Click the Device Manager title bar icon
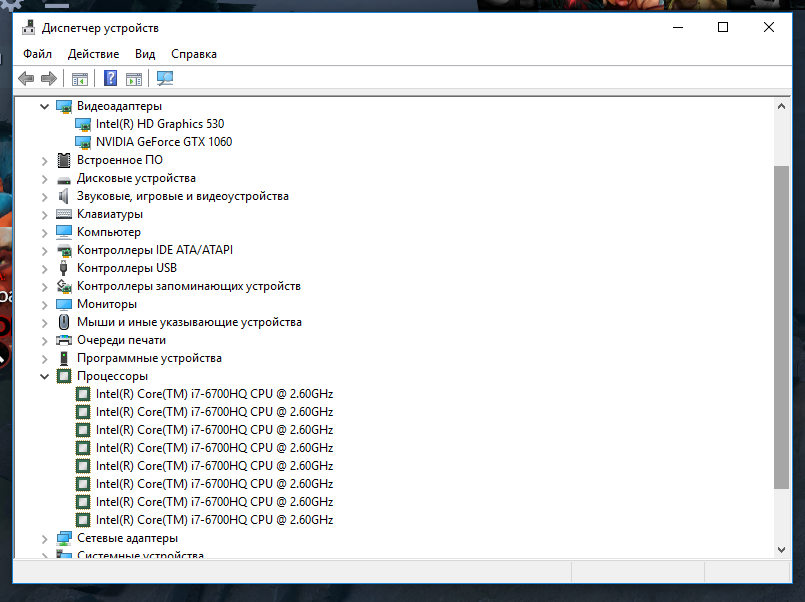This screenshot has height=602, width=805. coord(29,28)
